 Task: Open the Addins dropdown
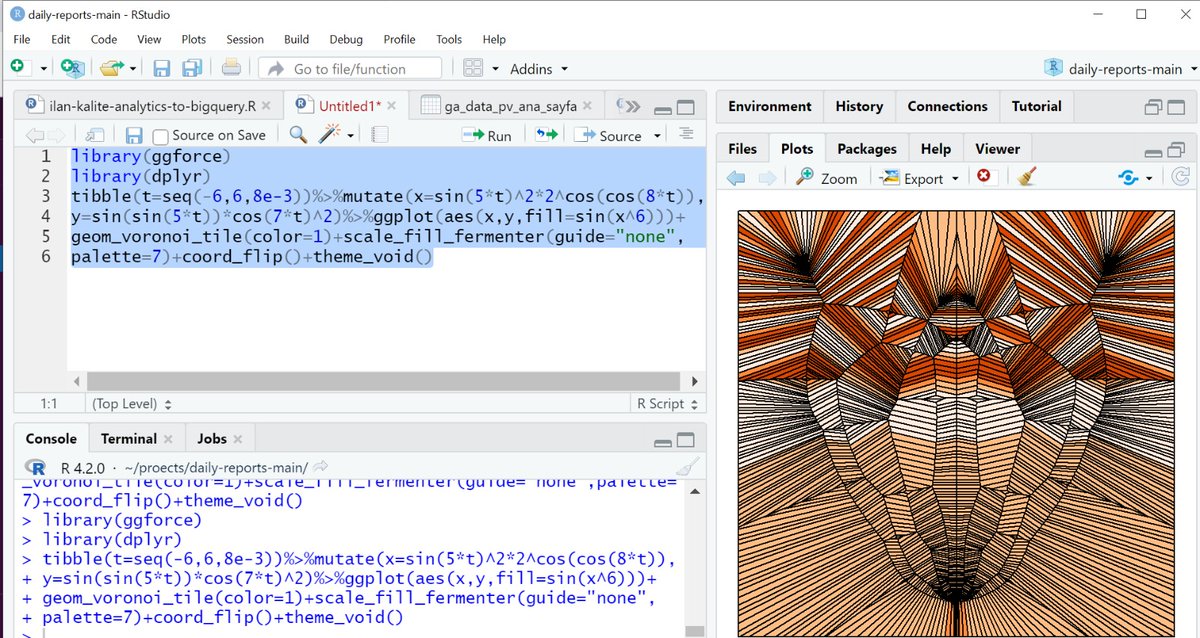[x=539, y=68]
